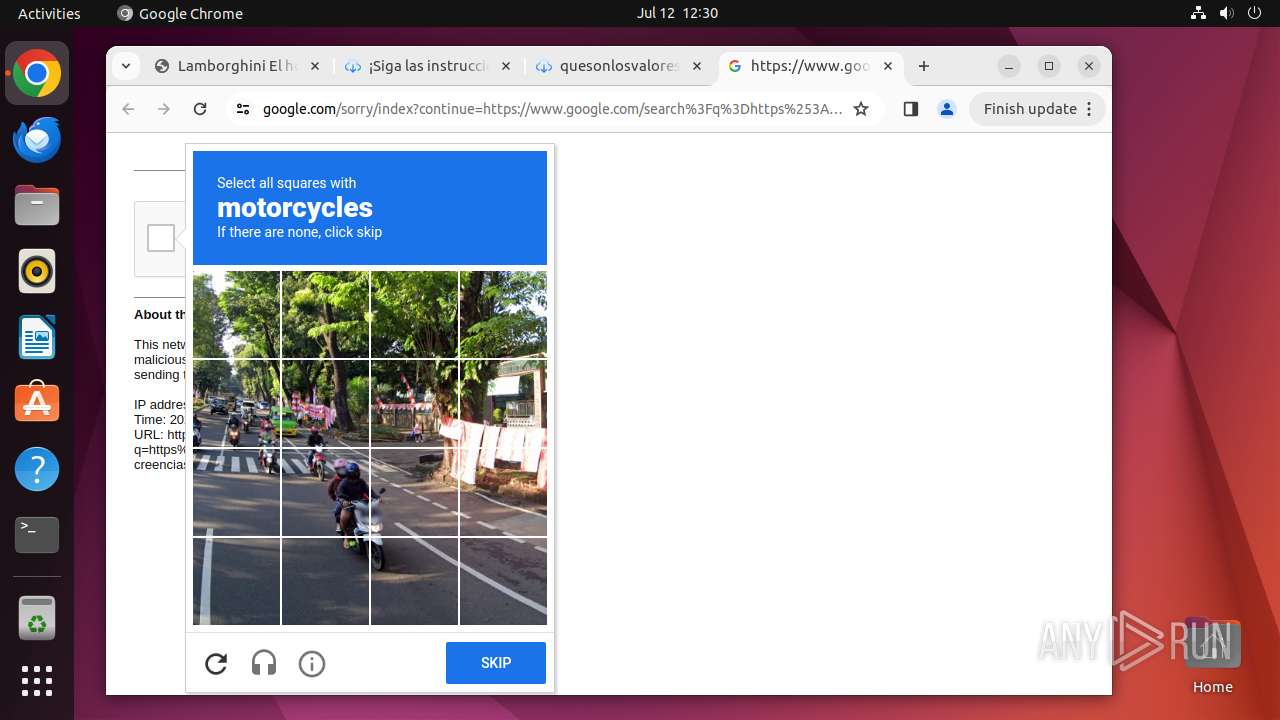Open volume icon in system tray
This screenshot has height=720, width=1280.
pyautogui.click(x=1226, y=13)
